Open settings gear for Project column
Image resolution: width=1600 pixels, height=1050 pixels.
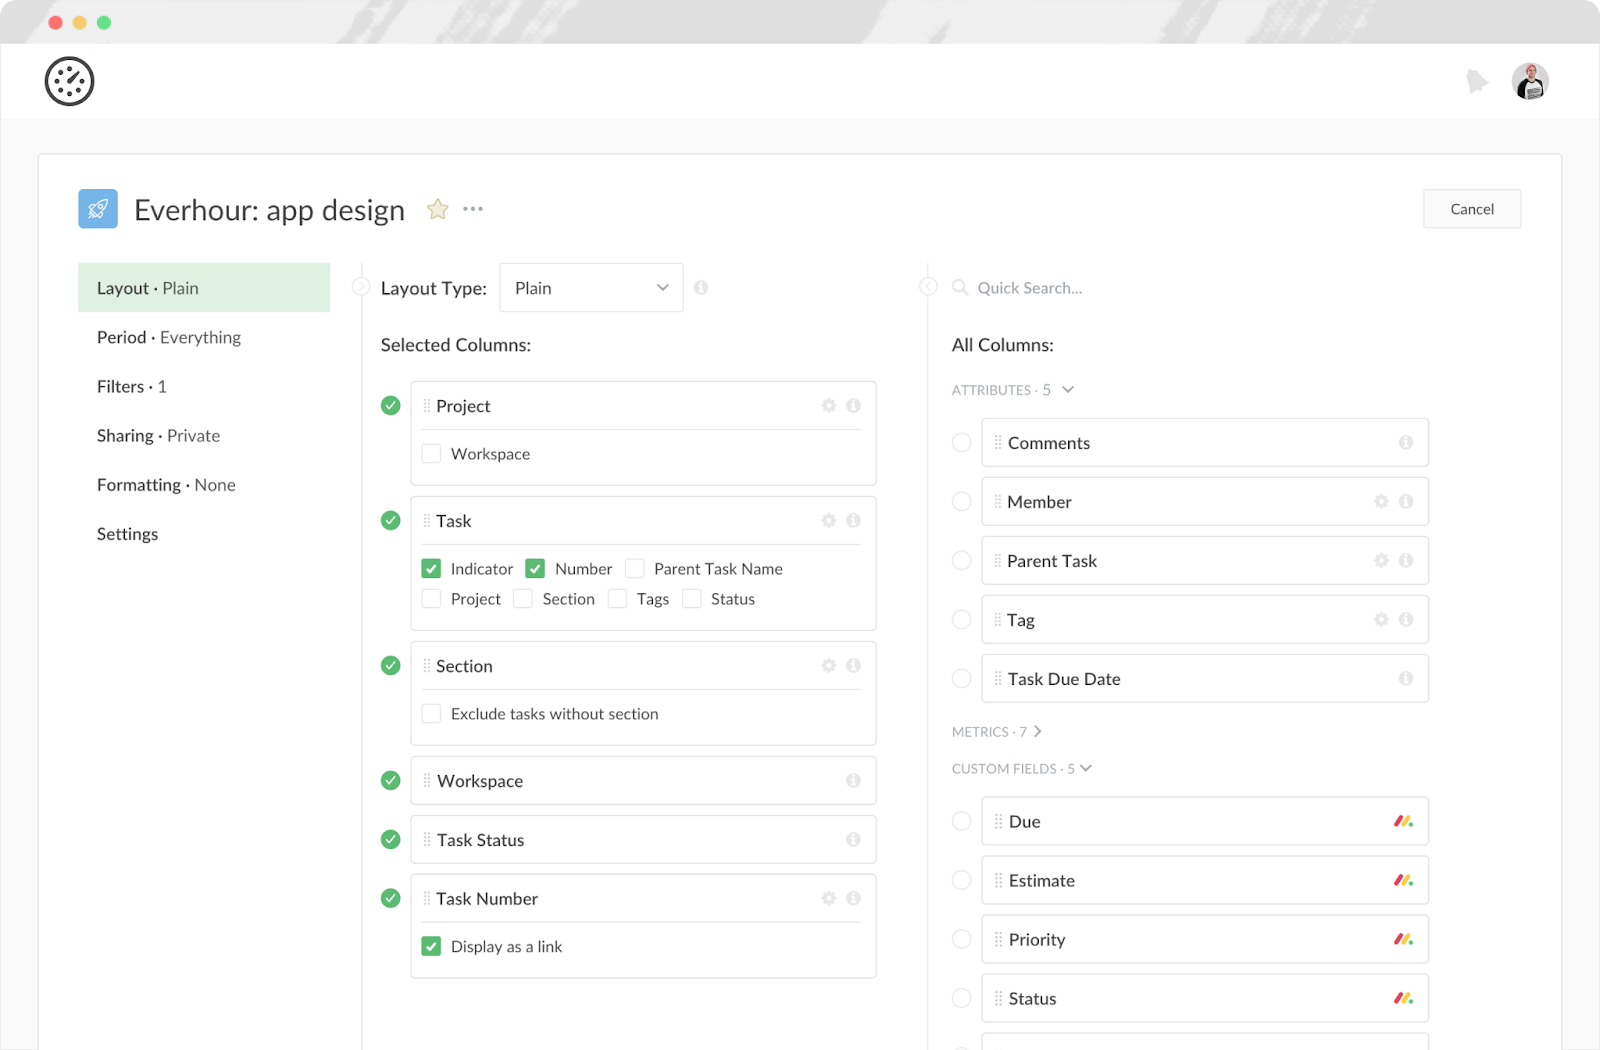[829, 405]
